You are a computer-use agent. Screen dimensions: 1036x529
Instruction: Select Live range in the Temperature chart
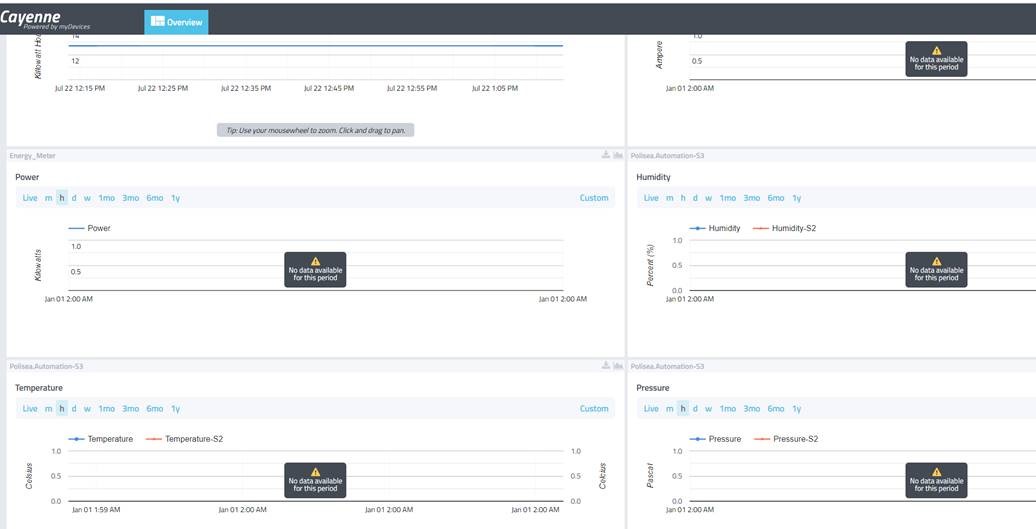(30, 408)
